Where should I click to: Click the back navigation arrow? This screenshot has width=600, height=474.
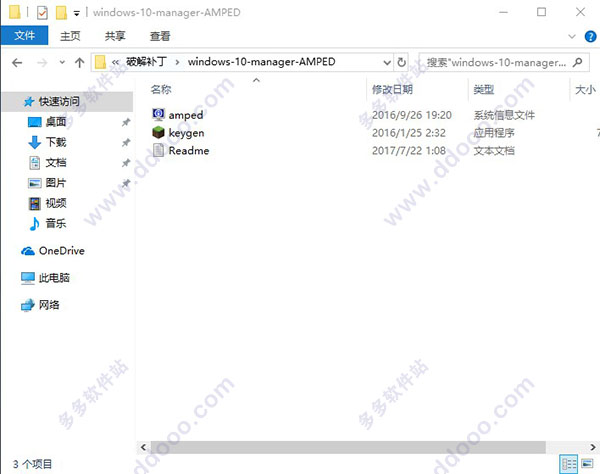(x=17, y=62)
